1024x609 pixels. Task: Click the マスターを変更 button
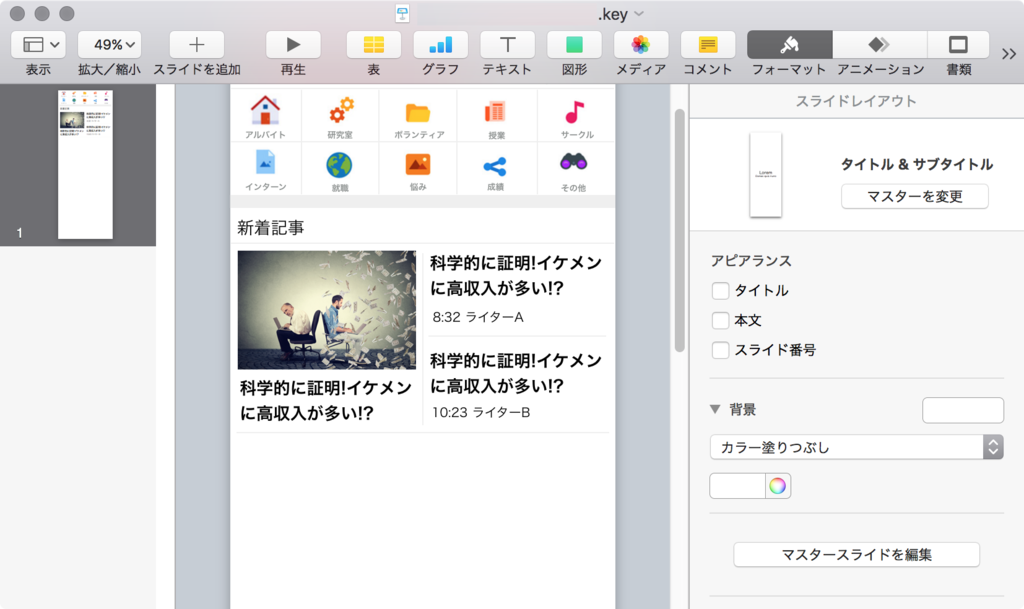pos(914,196)
